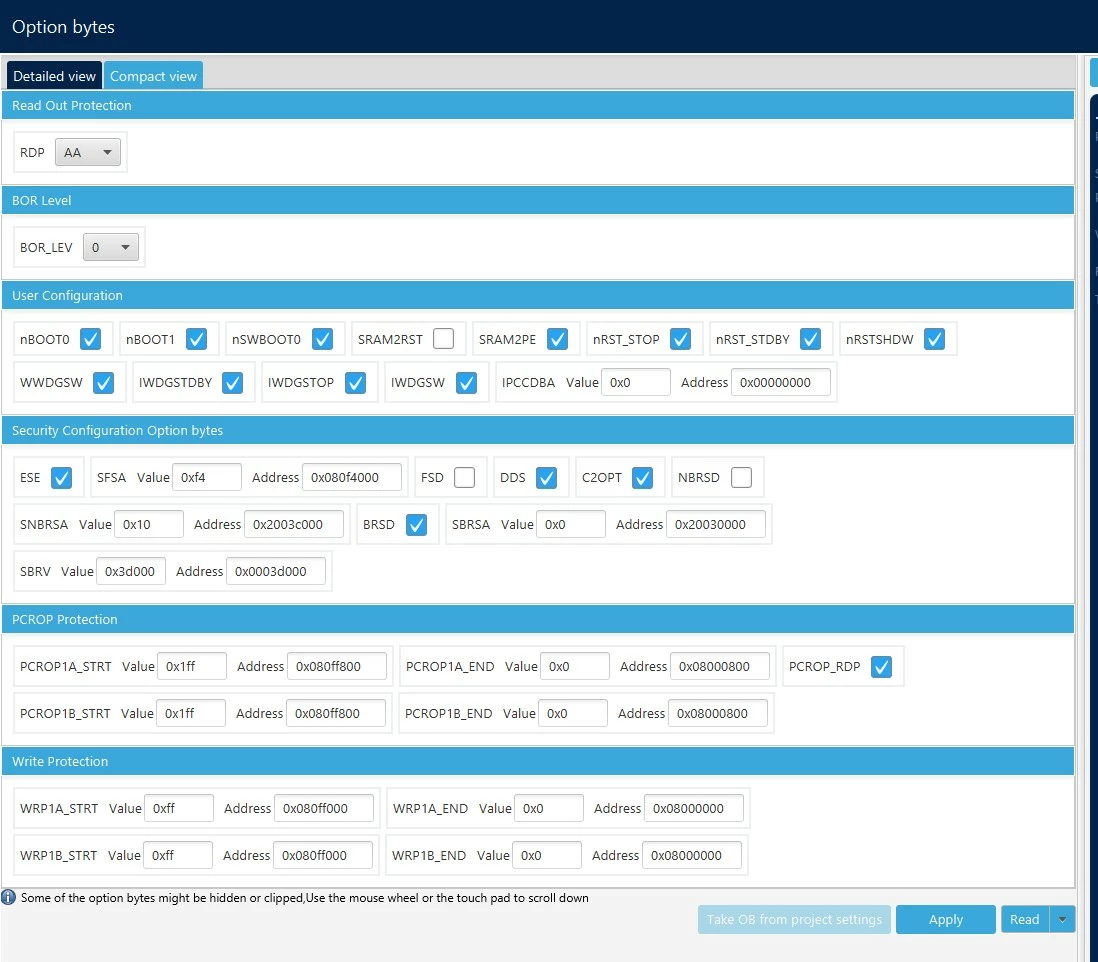Viewport: 1098px width, 962px height.
Task: Toggle the BRSD checkbox
Action: [417, 524]
